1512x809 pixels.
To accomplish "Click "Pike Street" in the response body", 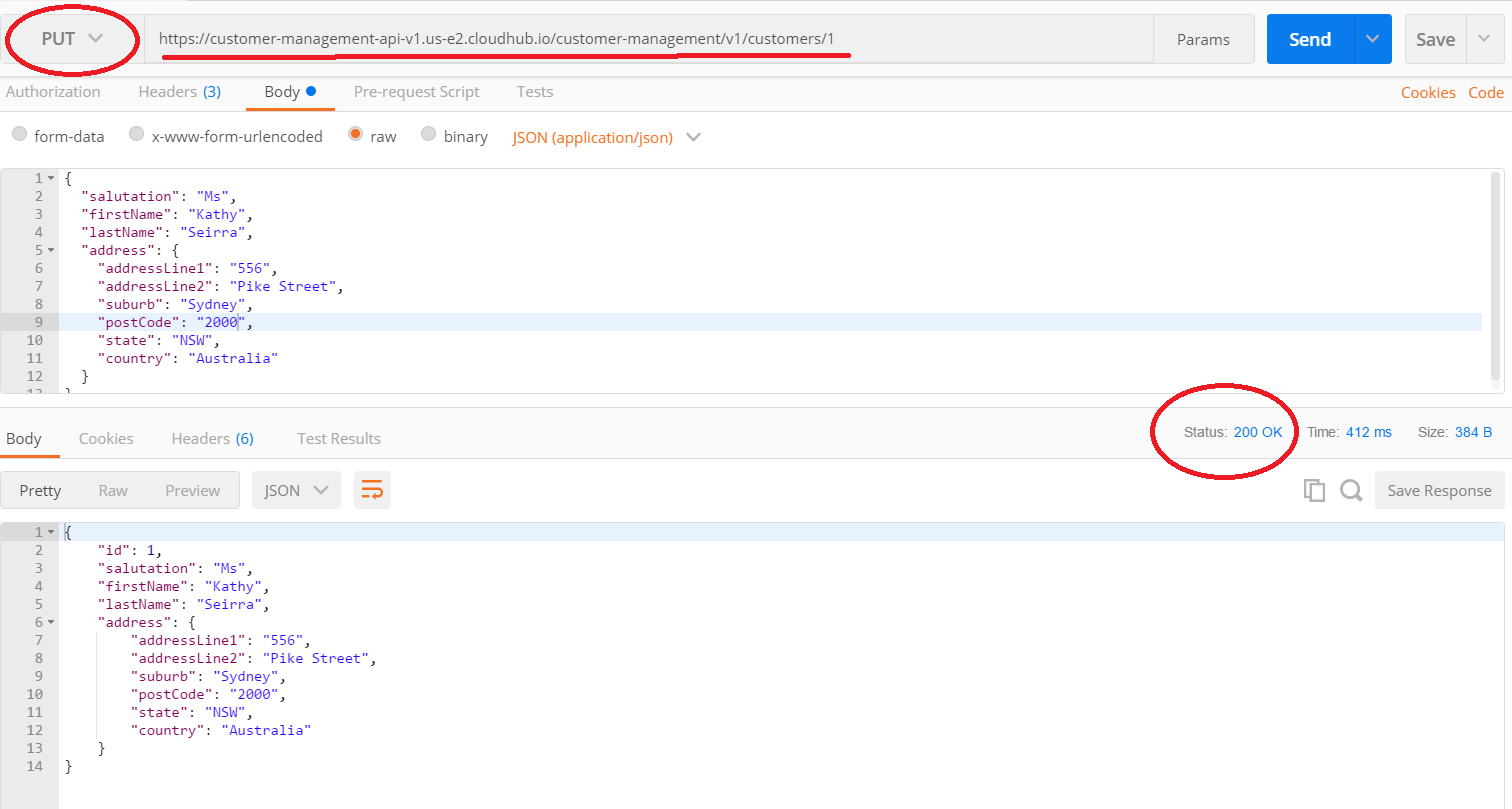I will [317, 658].
